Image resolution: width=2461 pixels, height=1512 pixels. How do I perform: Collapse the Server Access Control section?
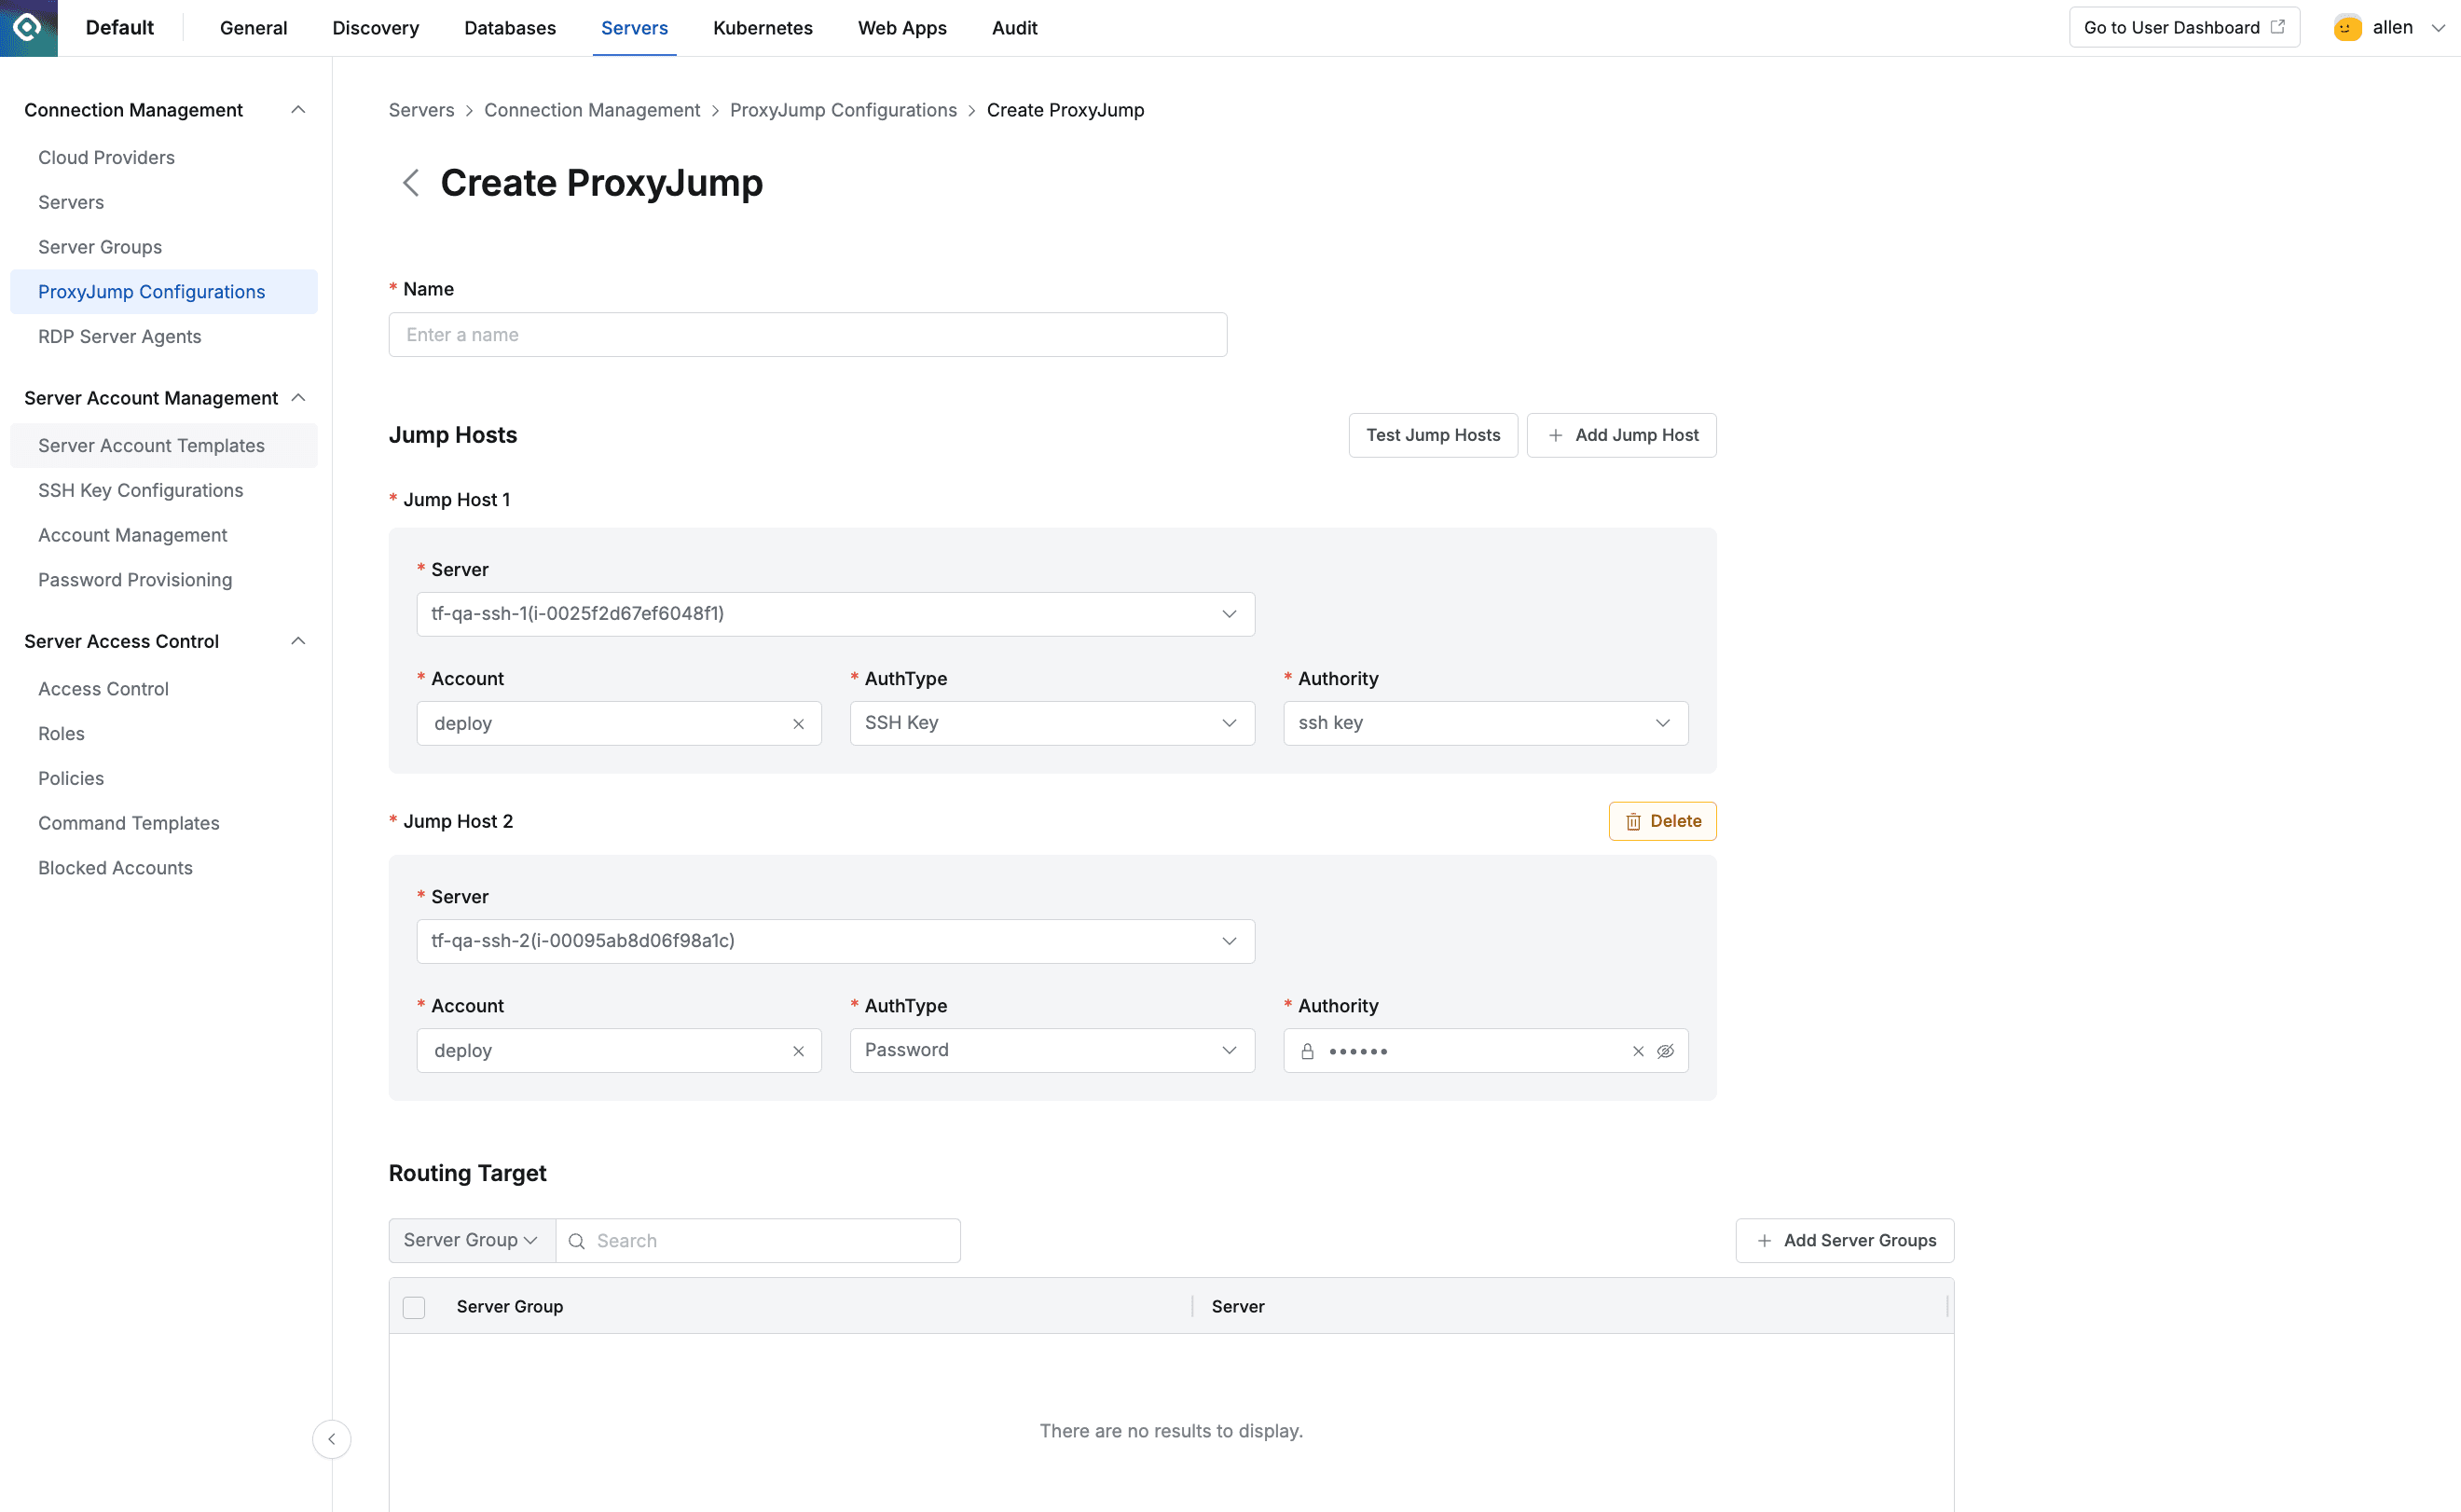[x=298, y=641]
